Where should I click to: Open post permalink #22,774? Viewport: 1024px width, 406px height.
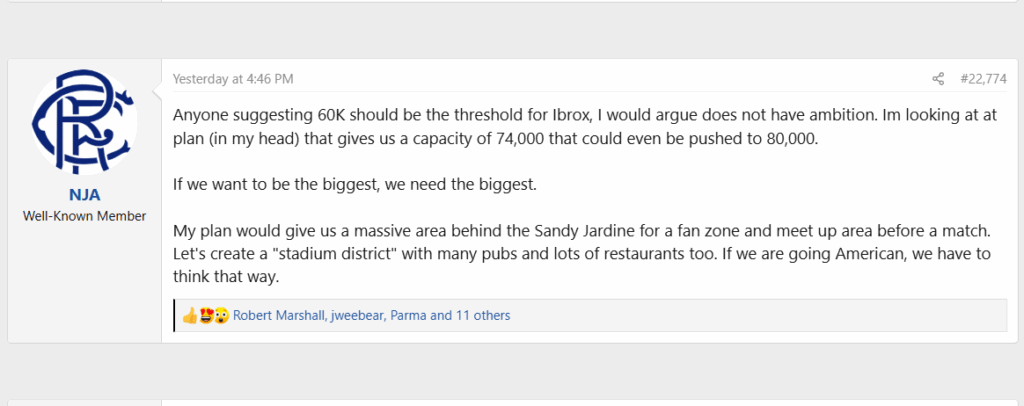983,79
